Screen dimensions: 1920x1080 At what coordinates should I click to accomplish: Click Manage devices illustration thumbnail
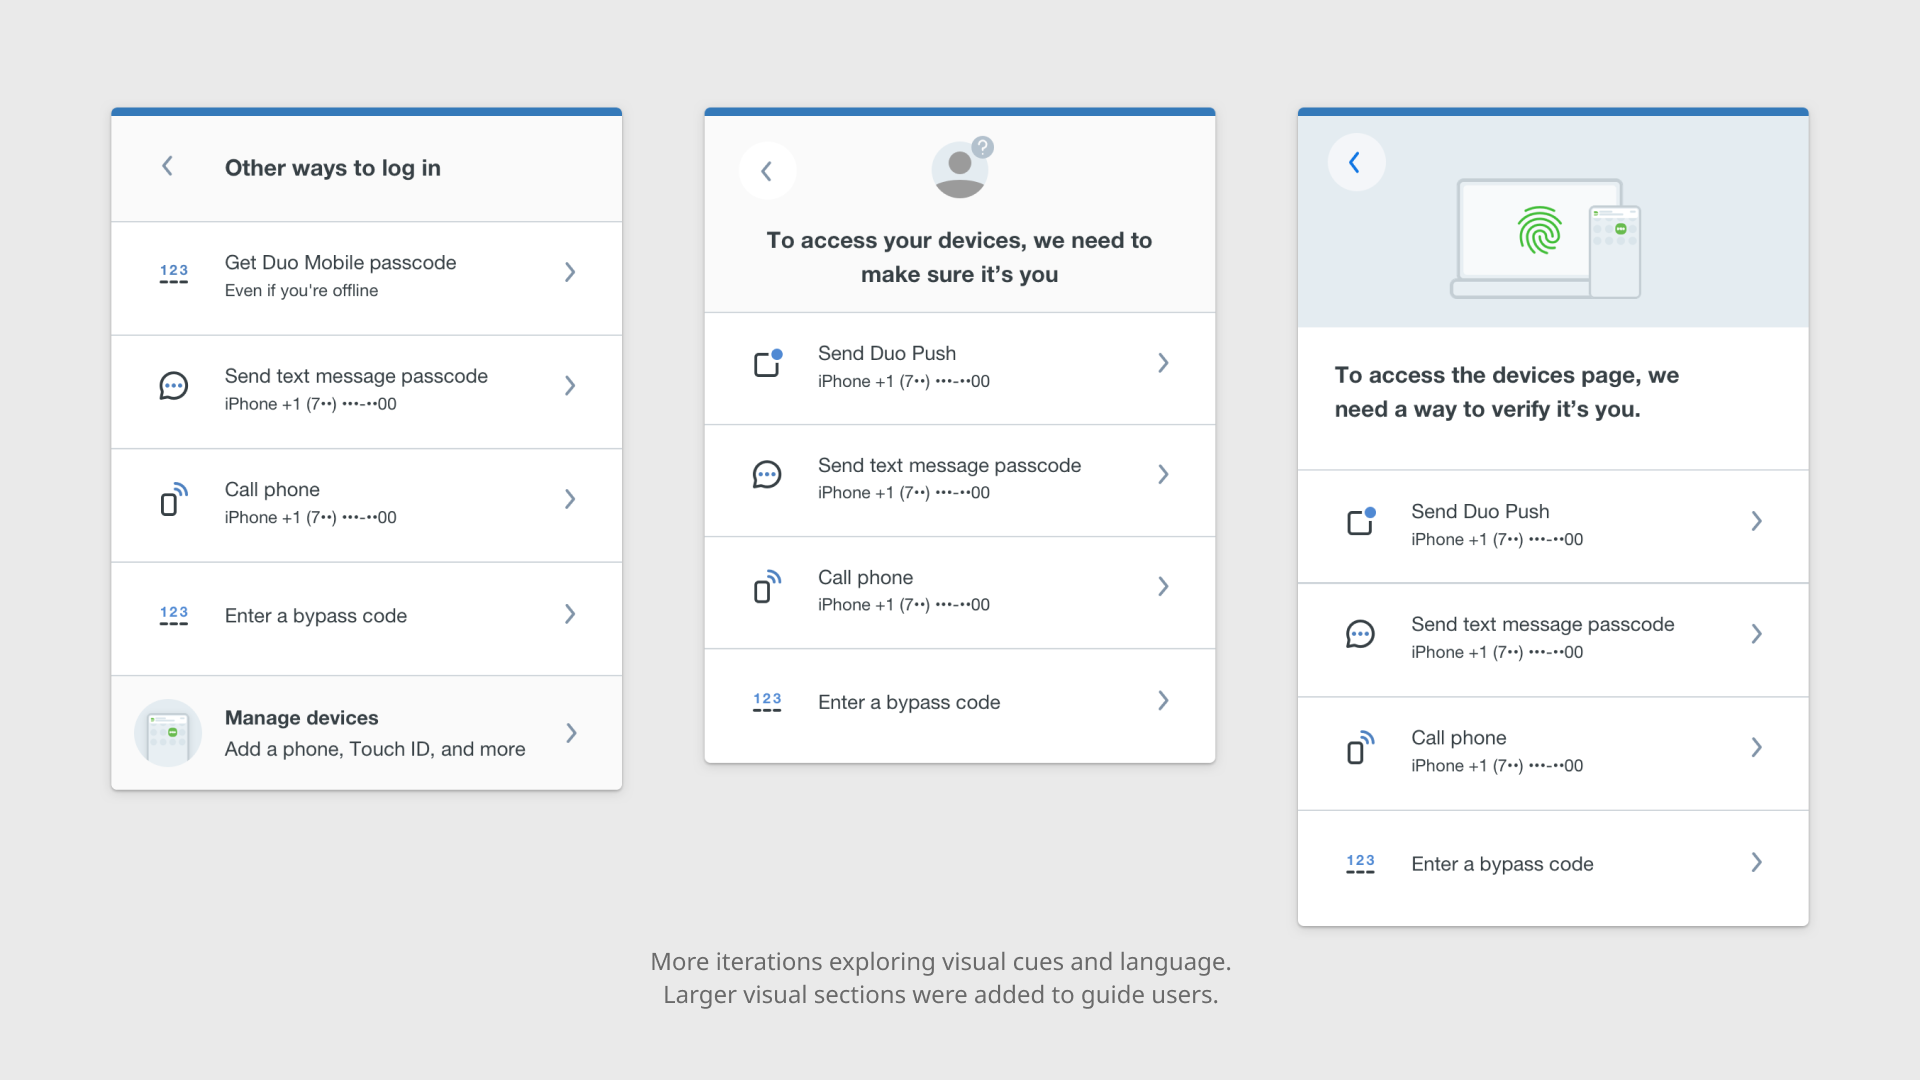168,733
